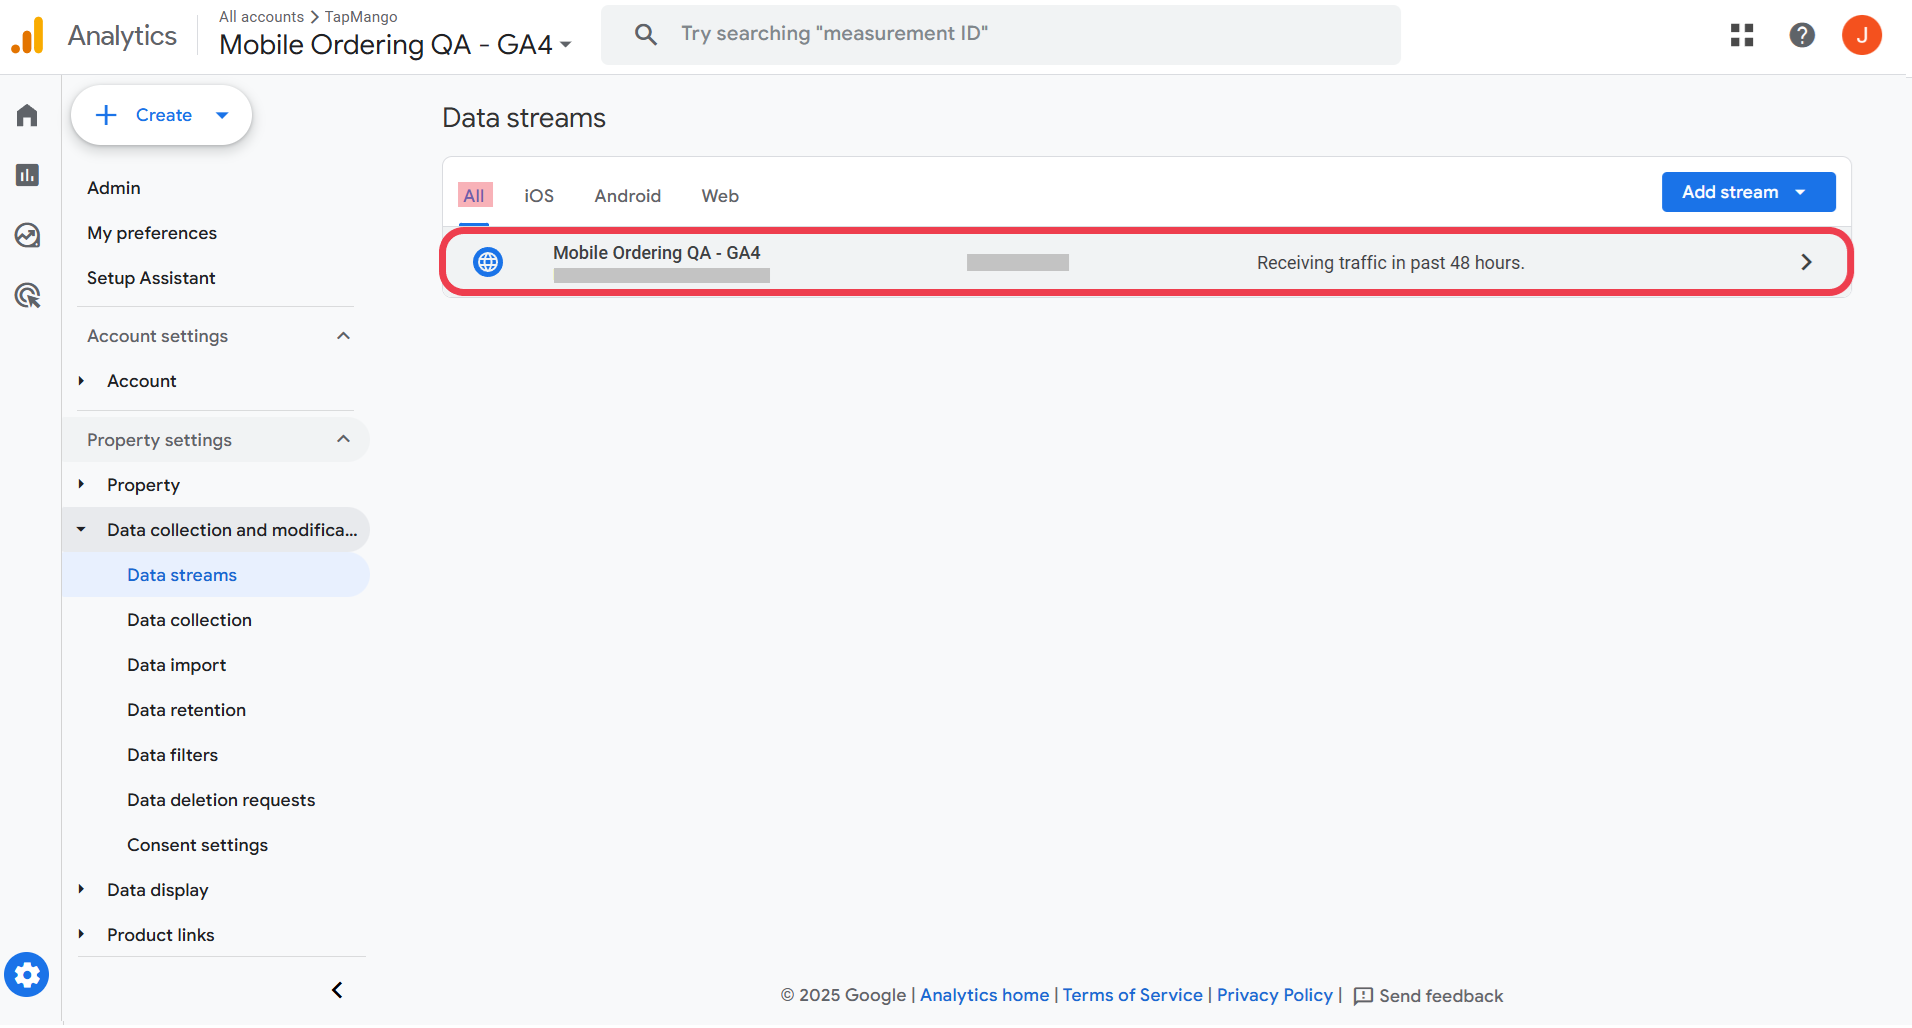Switch to the iOS tab

(x=539, y=196)
